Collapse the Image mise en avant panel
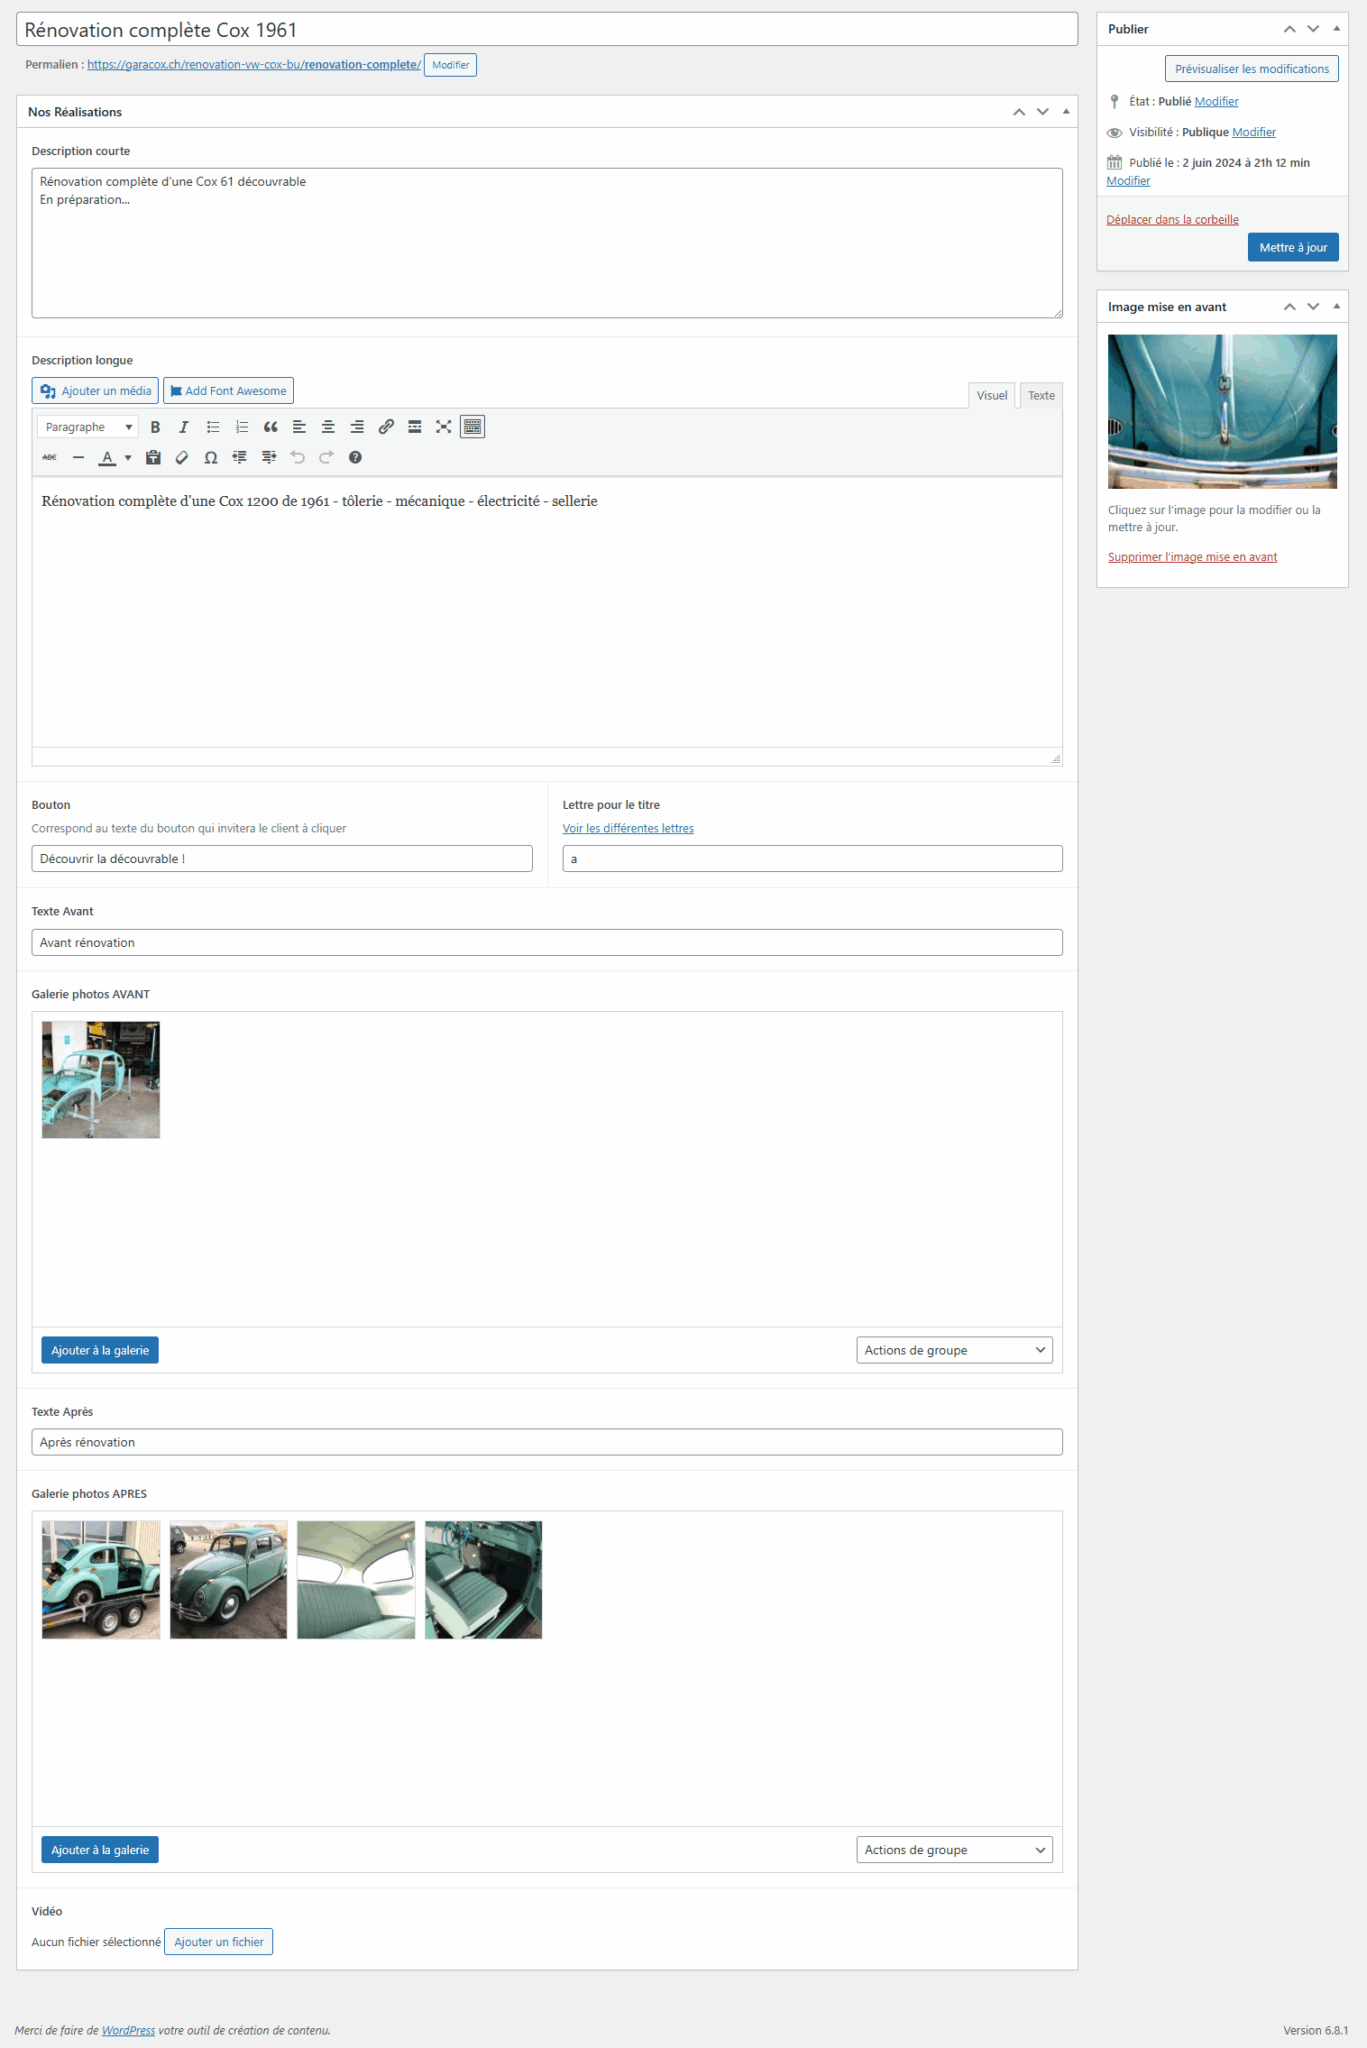The image size is (1367, 2048). click(1337, 307)
